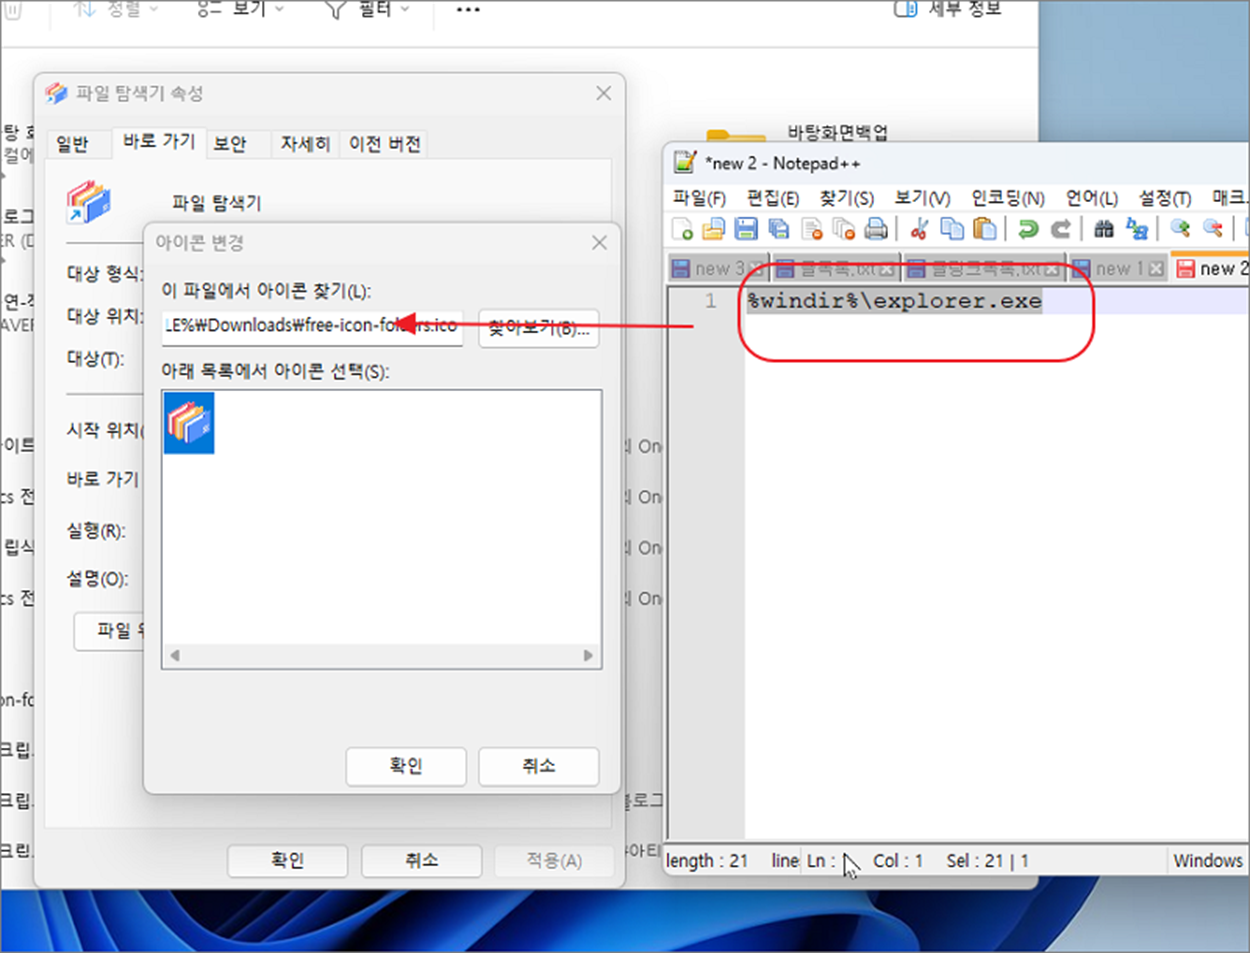Viewport: 1250px width, 953px height.
Task: Create a new document in Notepad++
Action: (x=683, y=229)
